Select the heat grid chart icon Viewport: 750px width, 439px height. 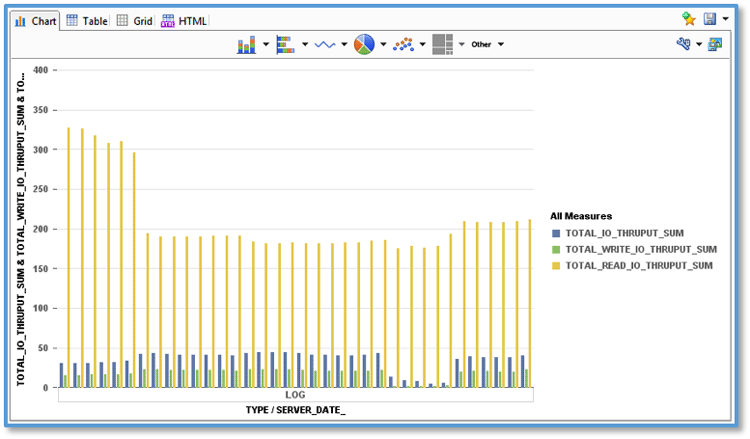pyautogui.click(x=442, y=45)
